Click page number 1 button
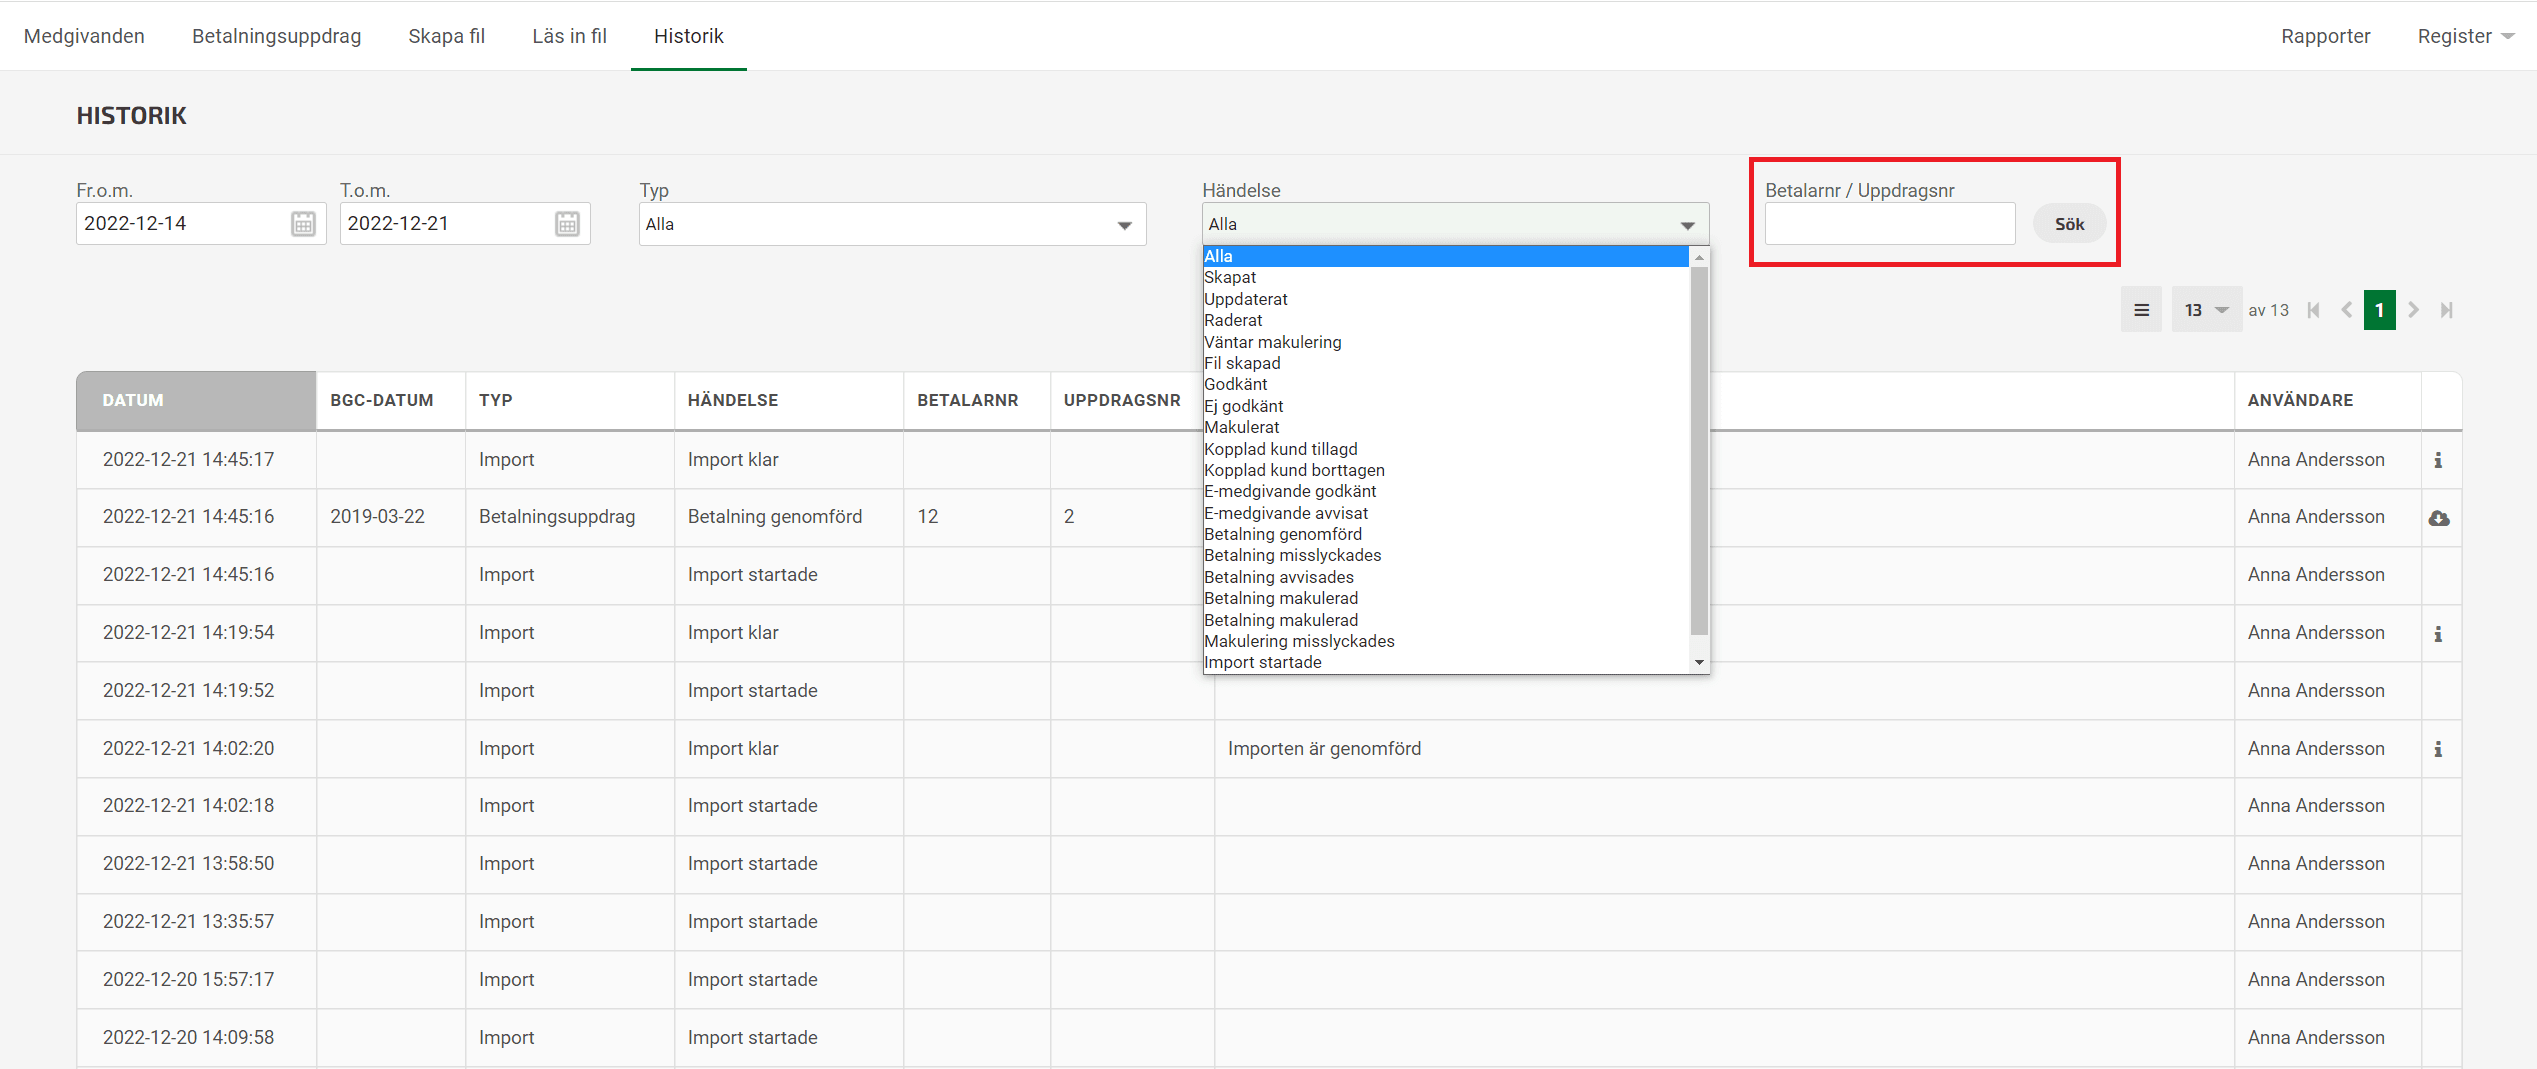The height and width of the screenshot is (1069, 2537). [x=2379, y=310]
